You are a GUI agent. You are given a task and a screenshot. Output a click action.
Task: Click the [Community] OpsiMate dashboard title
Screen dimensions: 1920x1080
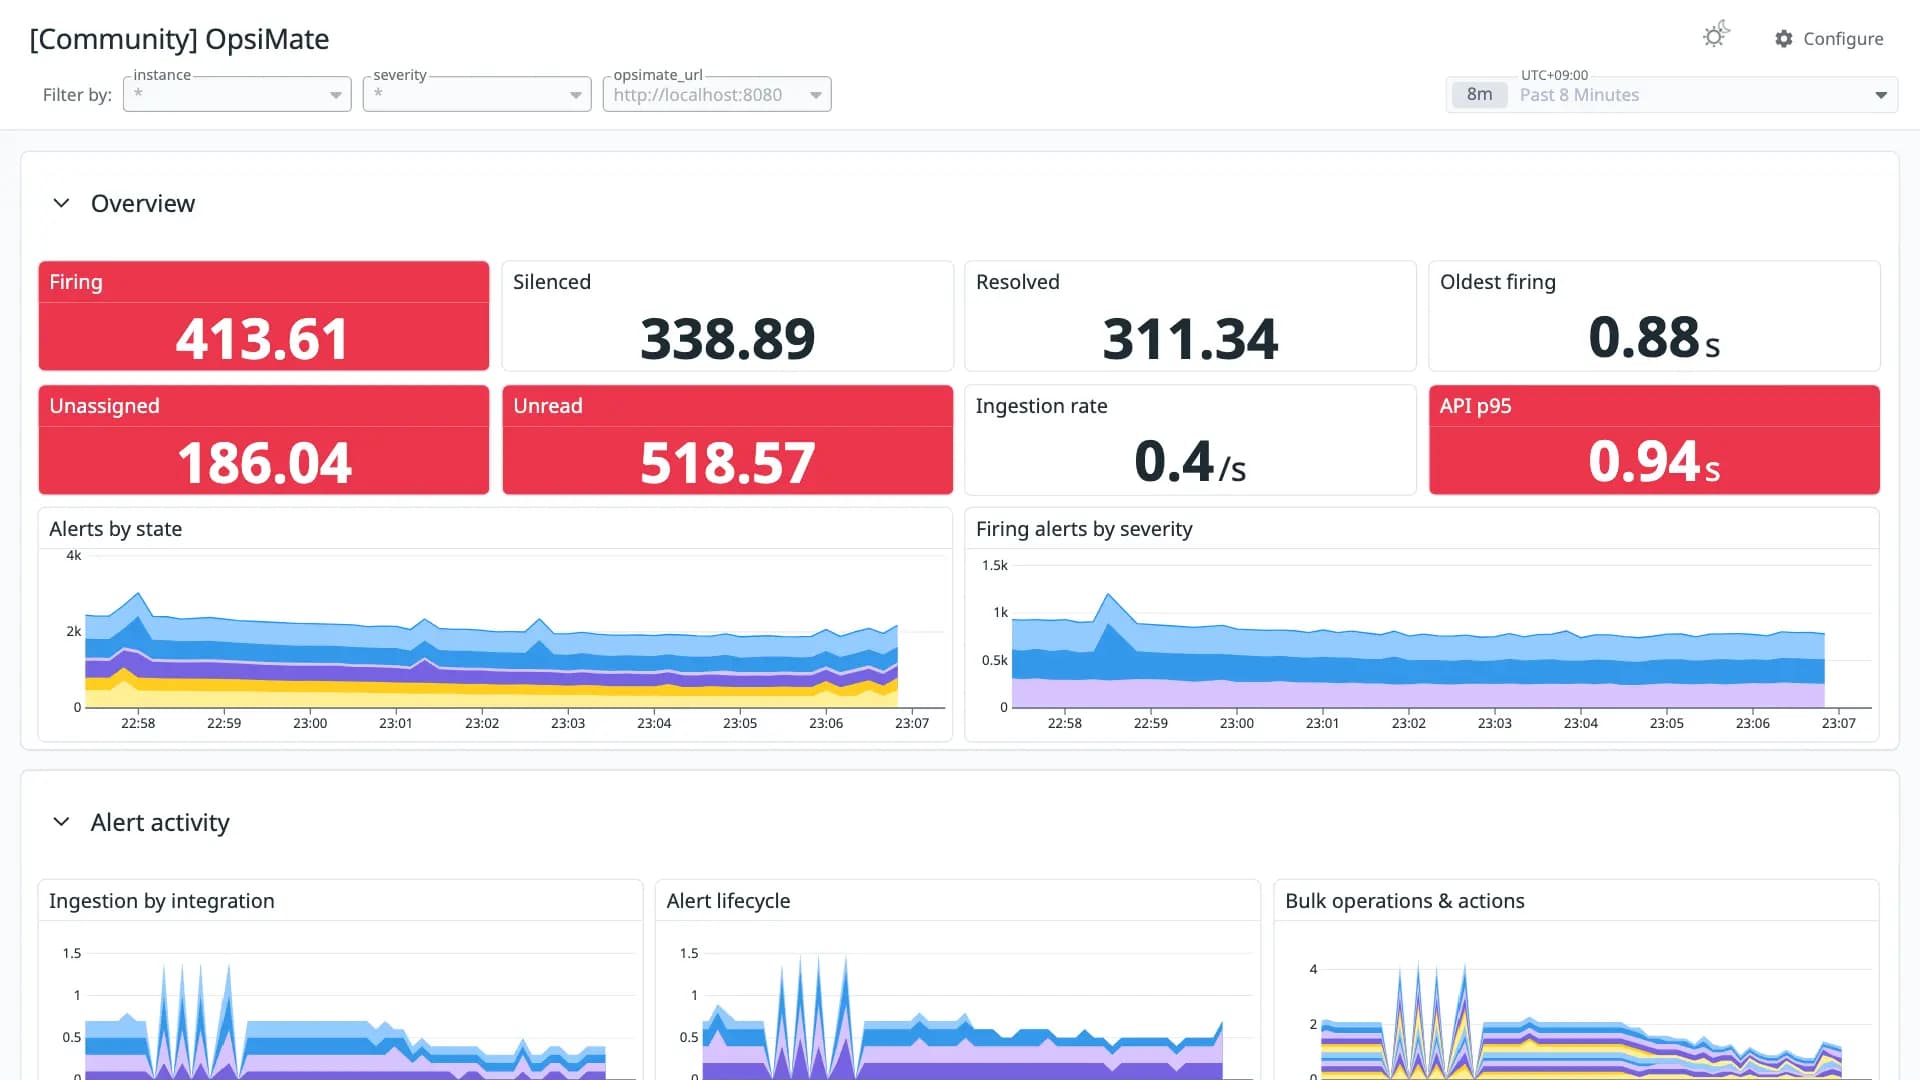tap(179, 39)
